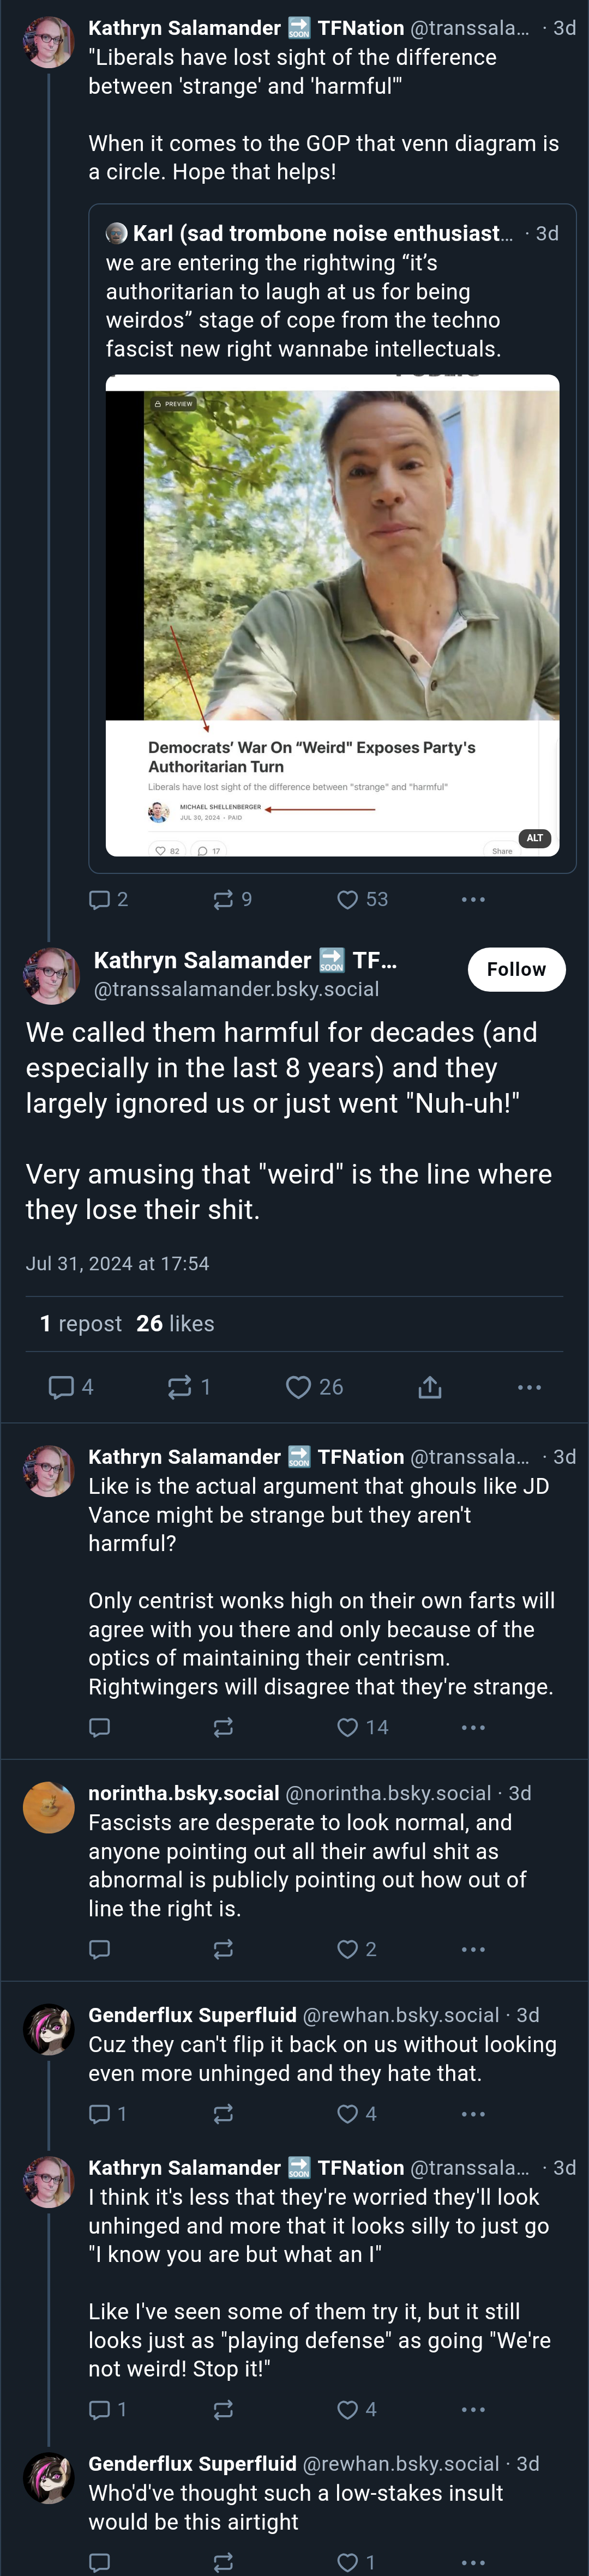View the 1 repost list

click(x=80, y=1323)
